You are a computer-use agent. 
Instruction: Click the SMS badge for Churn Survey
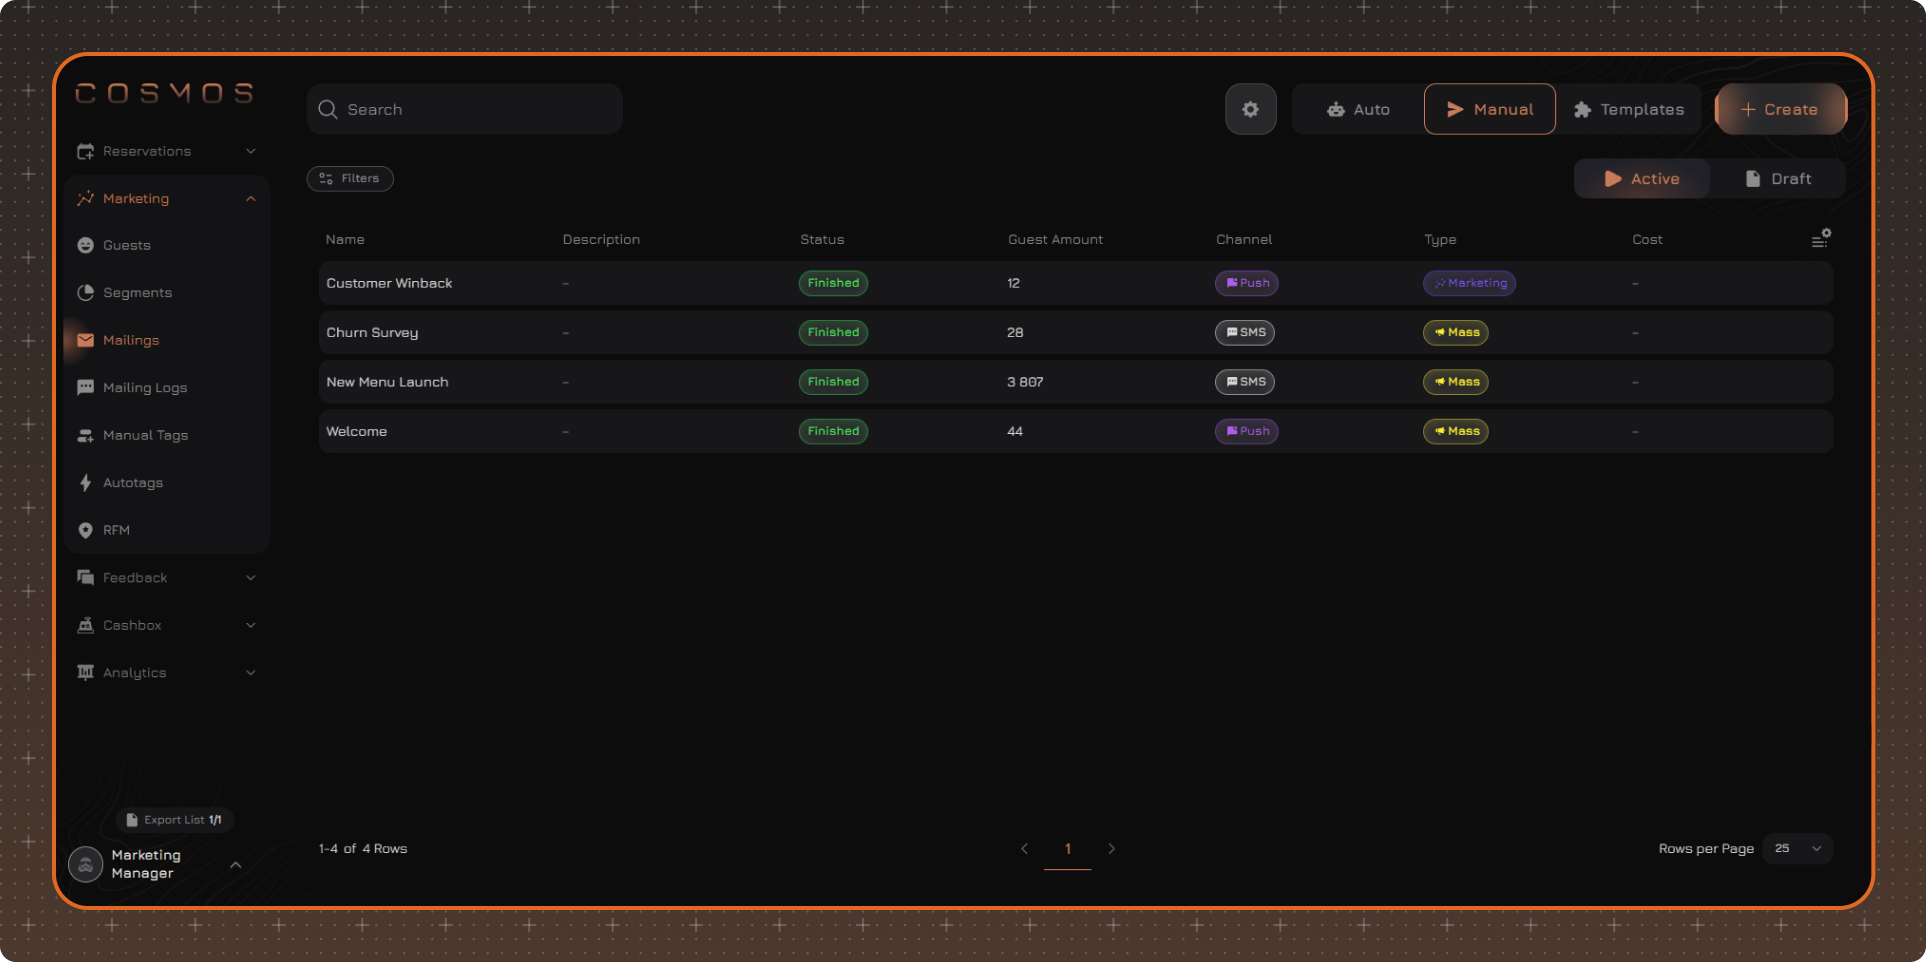(1244, 332)
